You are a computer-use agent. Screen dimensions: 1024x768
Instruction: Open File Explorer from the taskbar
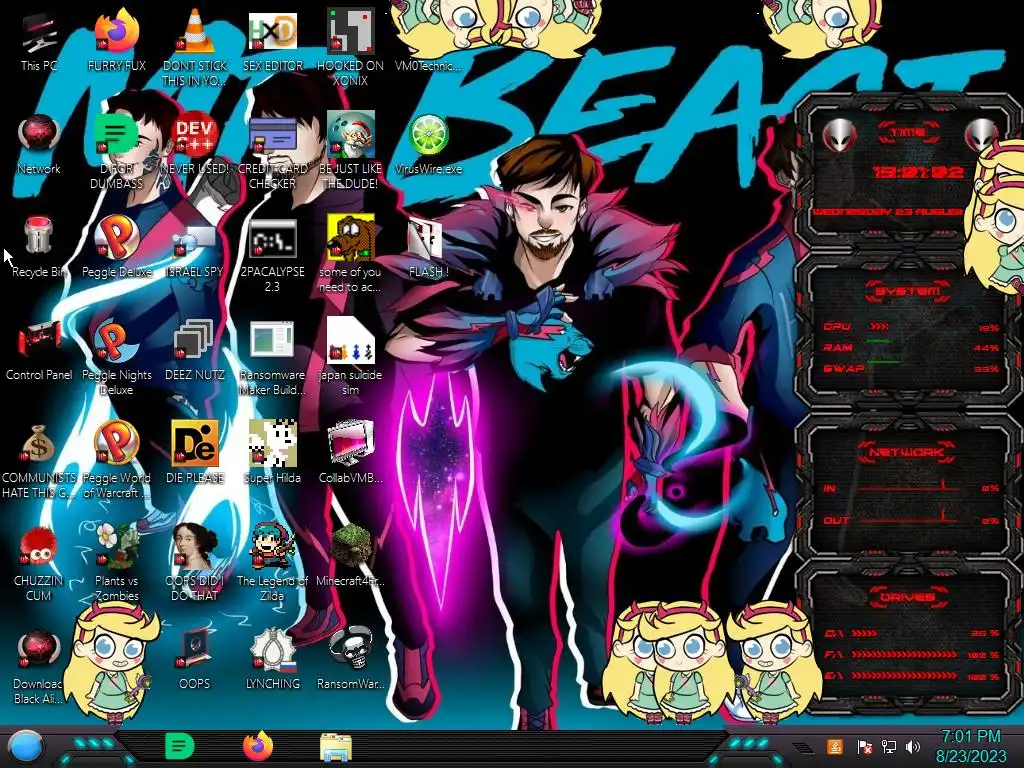[x=336, y=747]
